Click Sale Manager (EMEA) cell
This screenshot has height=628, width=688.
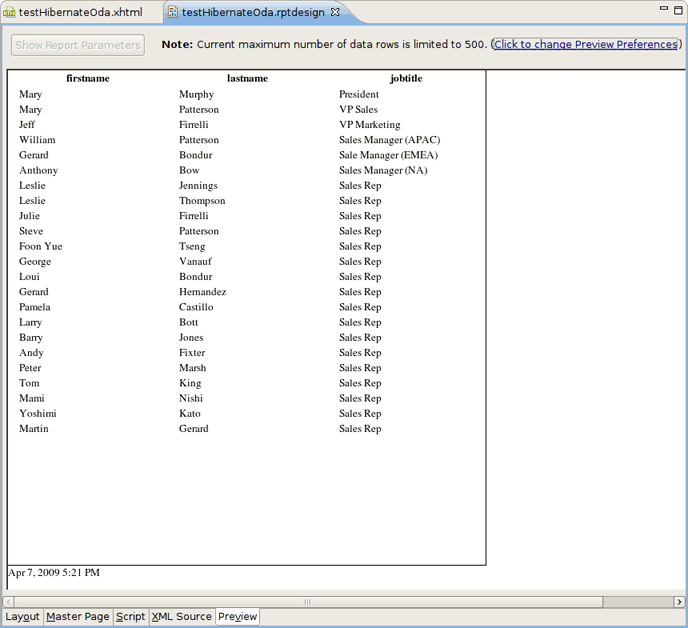[388, 155]
